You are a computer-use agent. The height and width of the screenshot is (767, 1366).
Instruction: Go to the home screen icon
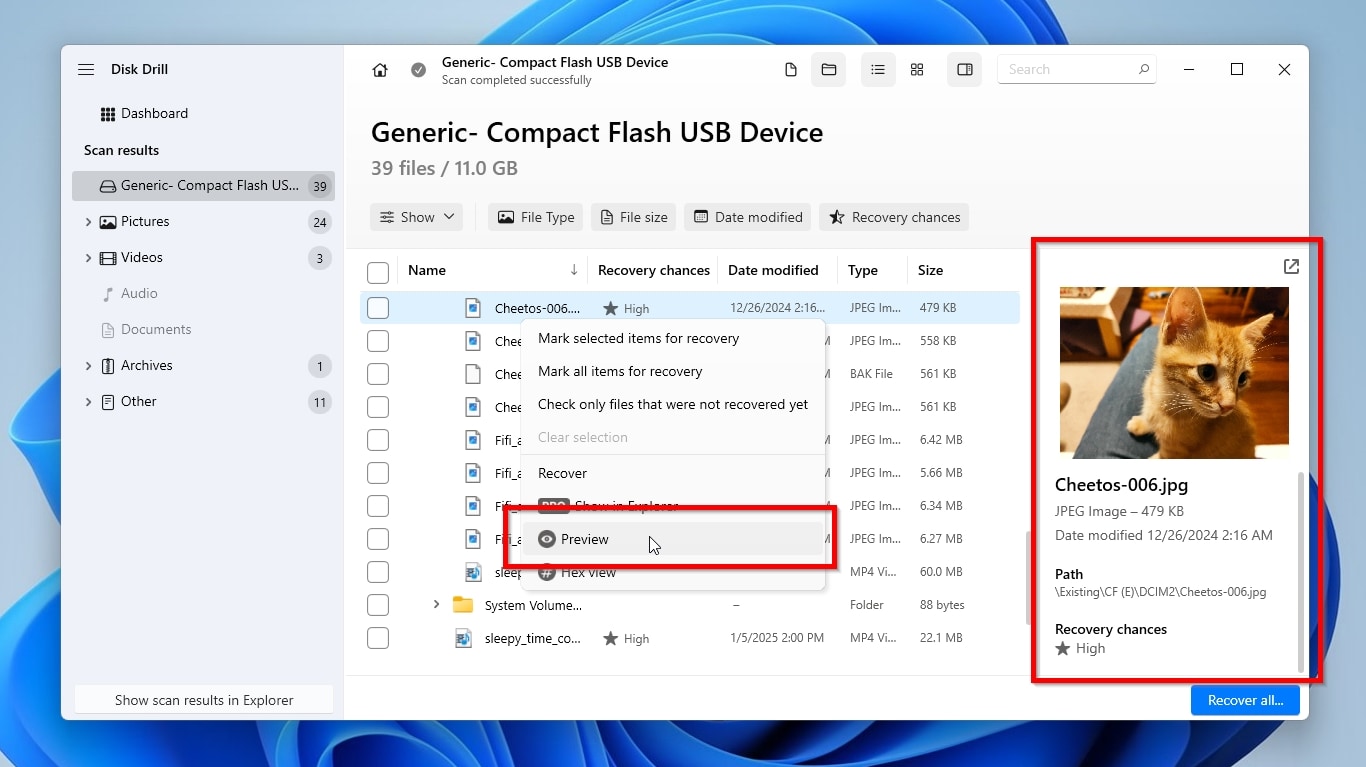tap(380, 70)
